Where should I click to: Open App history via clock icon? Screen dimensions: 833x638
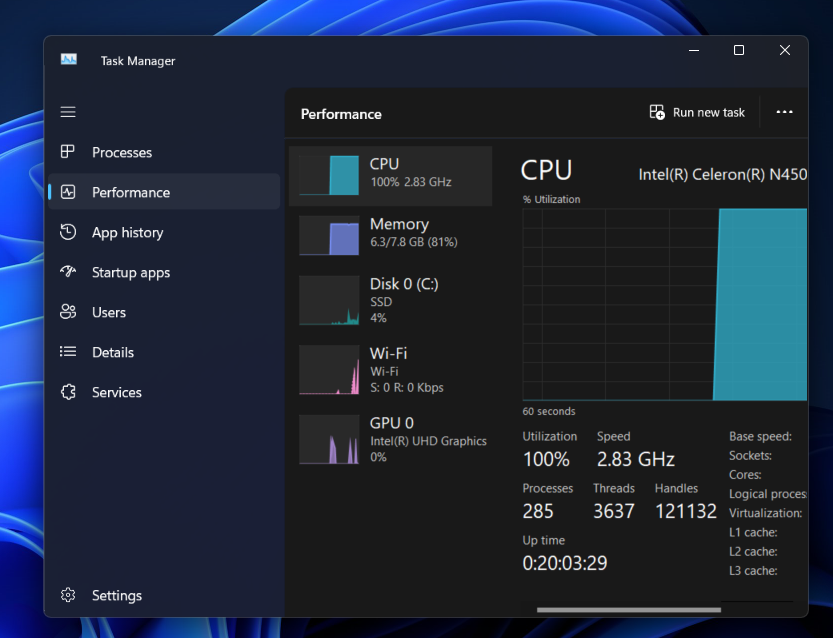pyautogui.click(x=68, y=232)
